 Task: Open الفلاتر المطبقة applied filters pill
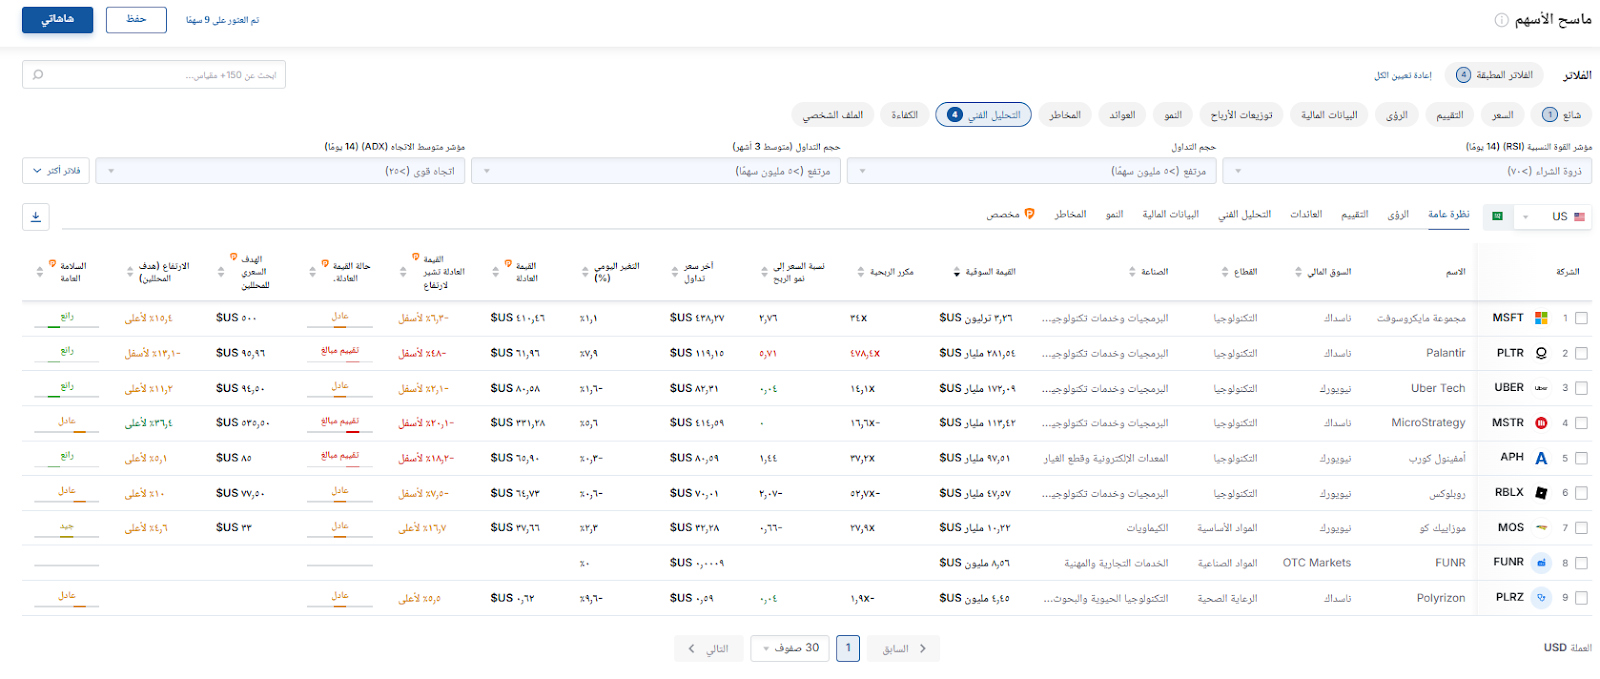click(x=1494, y=75)
